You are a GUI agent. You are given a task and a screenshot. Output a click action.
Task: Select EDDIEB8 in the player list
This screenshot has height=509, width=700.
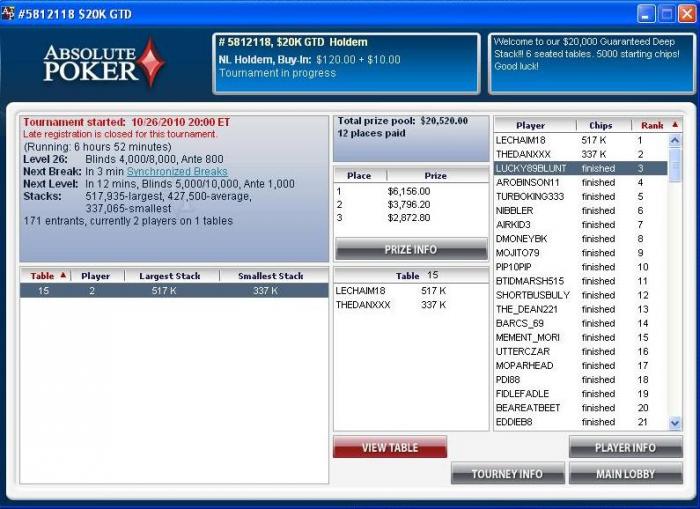[581, 422]
